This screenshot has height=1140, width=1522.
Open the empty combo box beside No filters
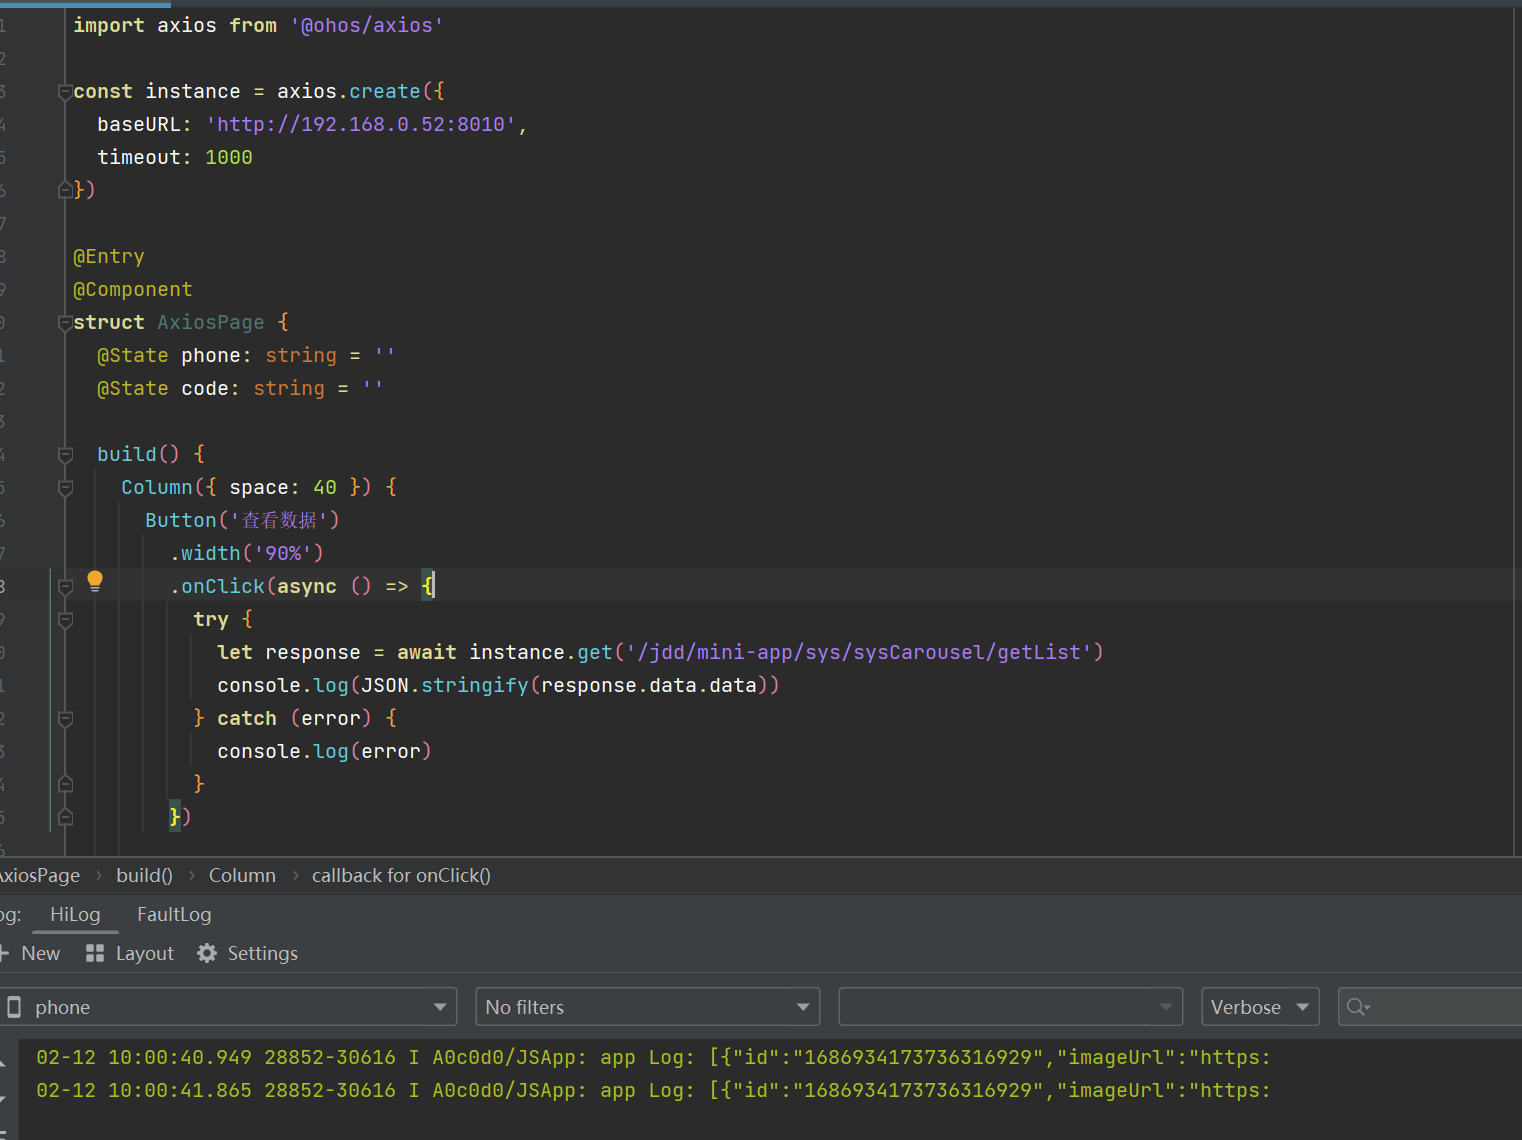[x=1011, y=1007]
